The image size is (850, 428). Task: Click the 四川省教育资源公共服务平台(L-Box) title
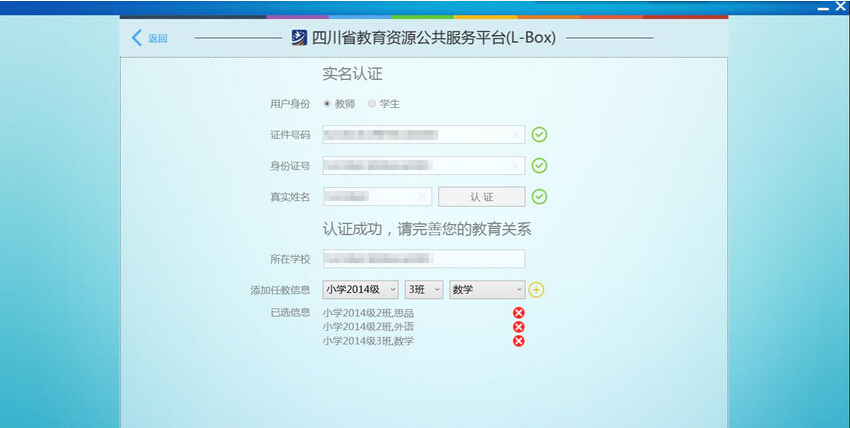click(x=434, y=38)
